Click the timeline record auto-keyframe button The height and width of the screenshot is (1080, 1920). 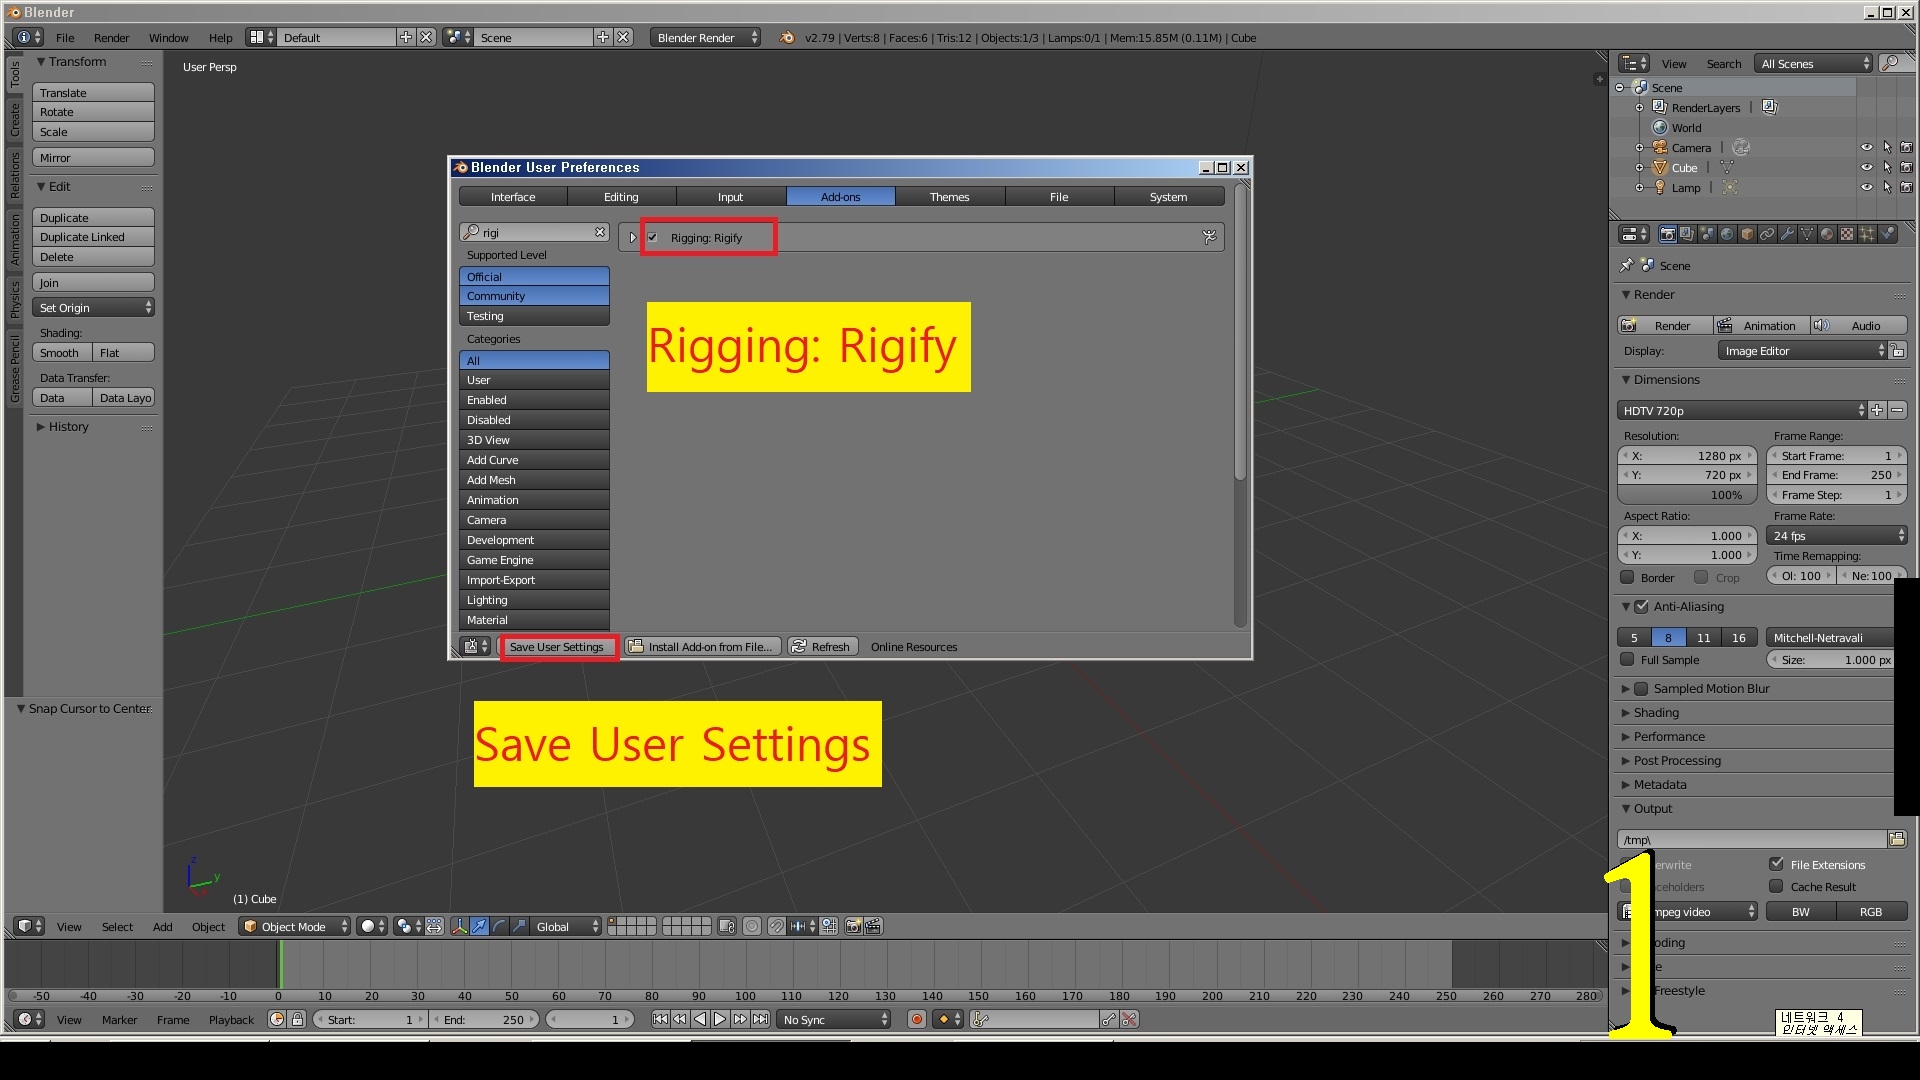916,1019
